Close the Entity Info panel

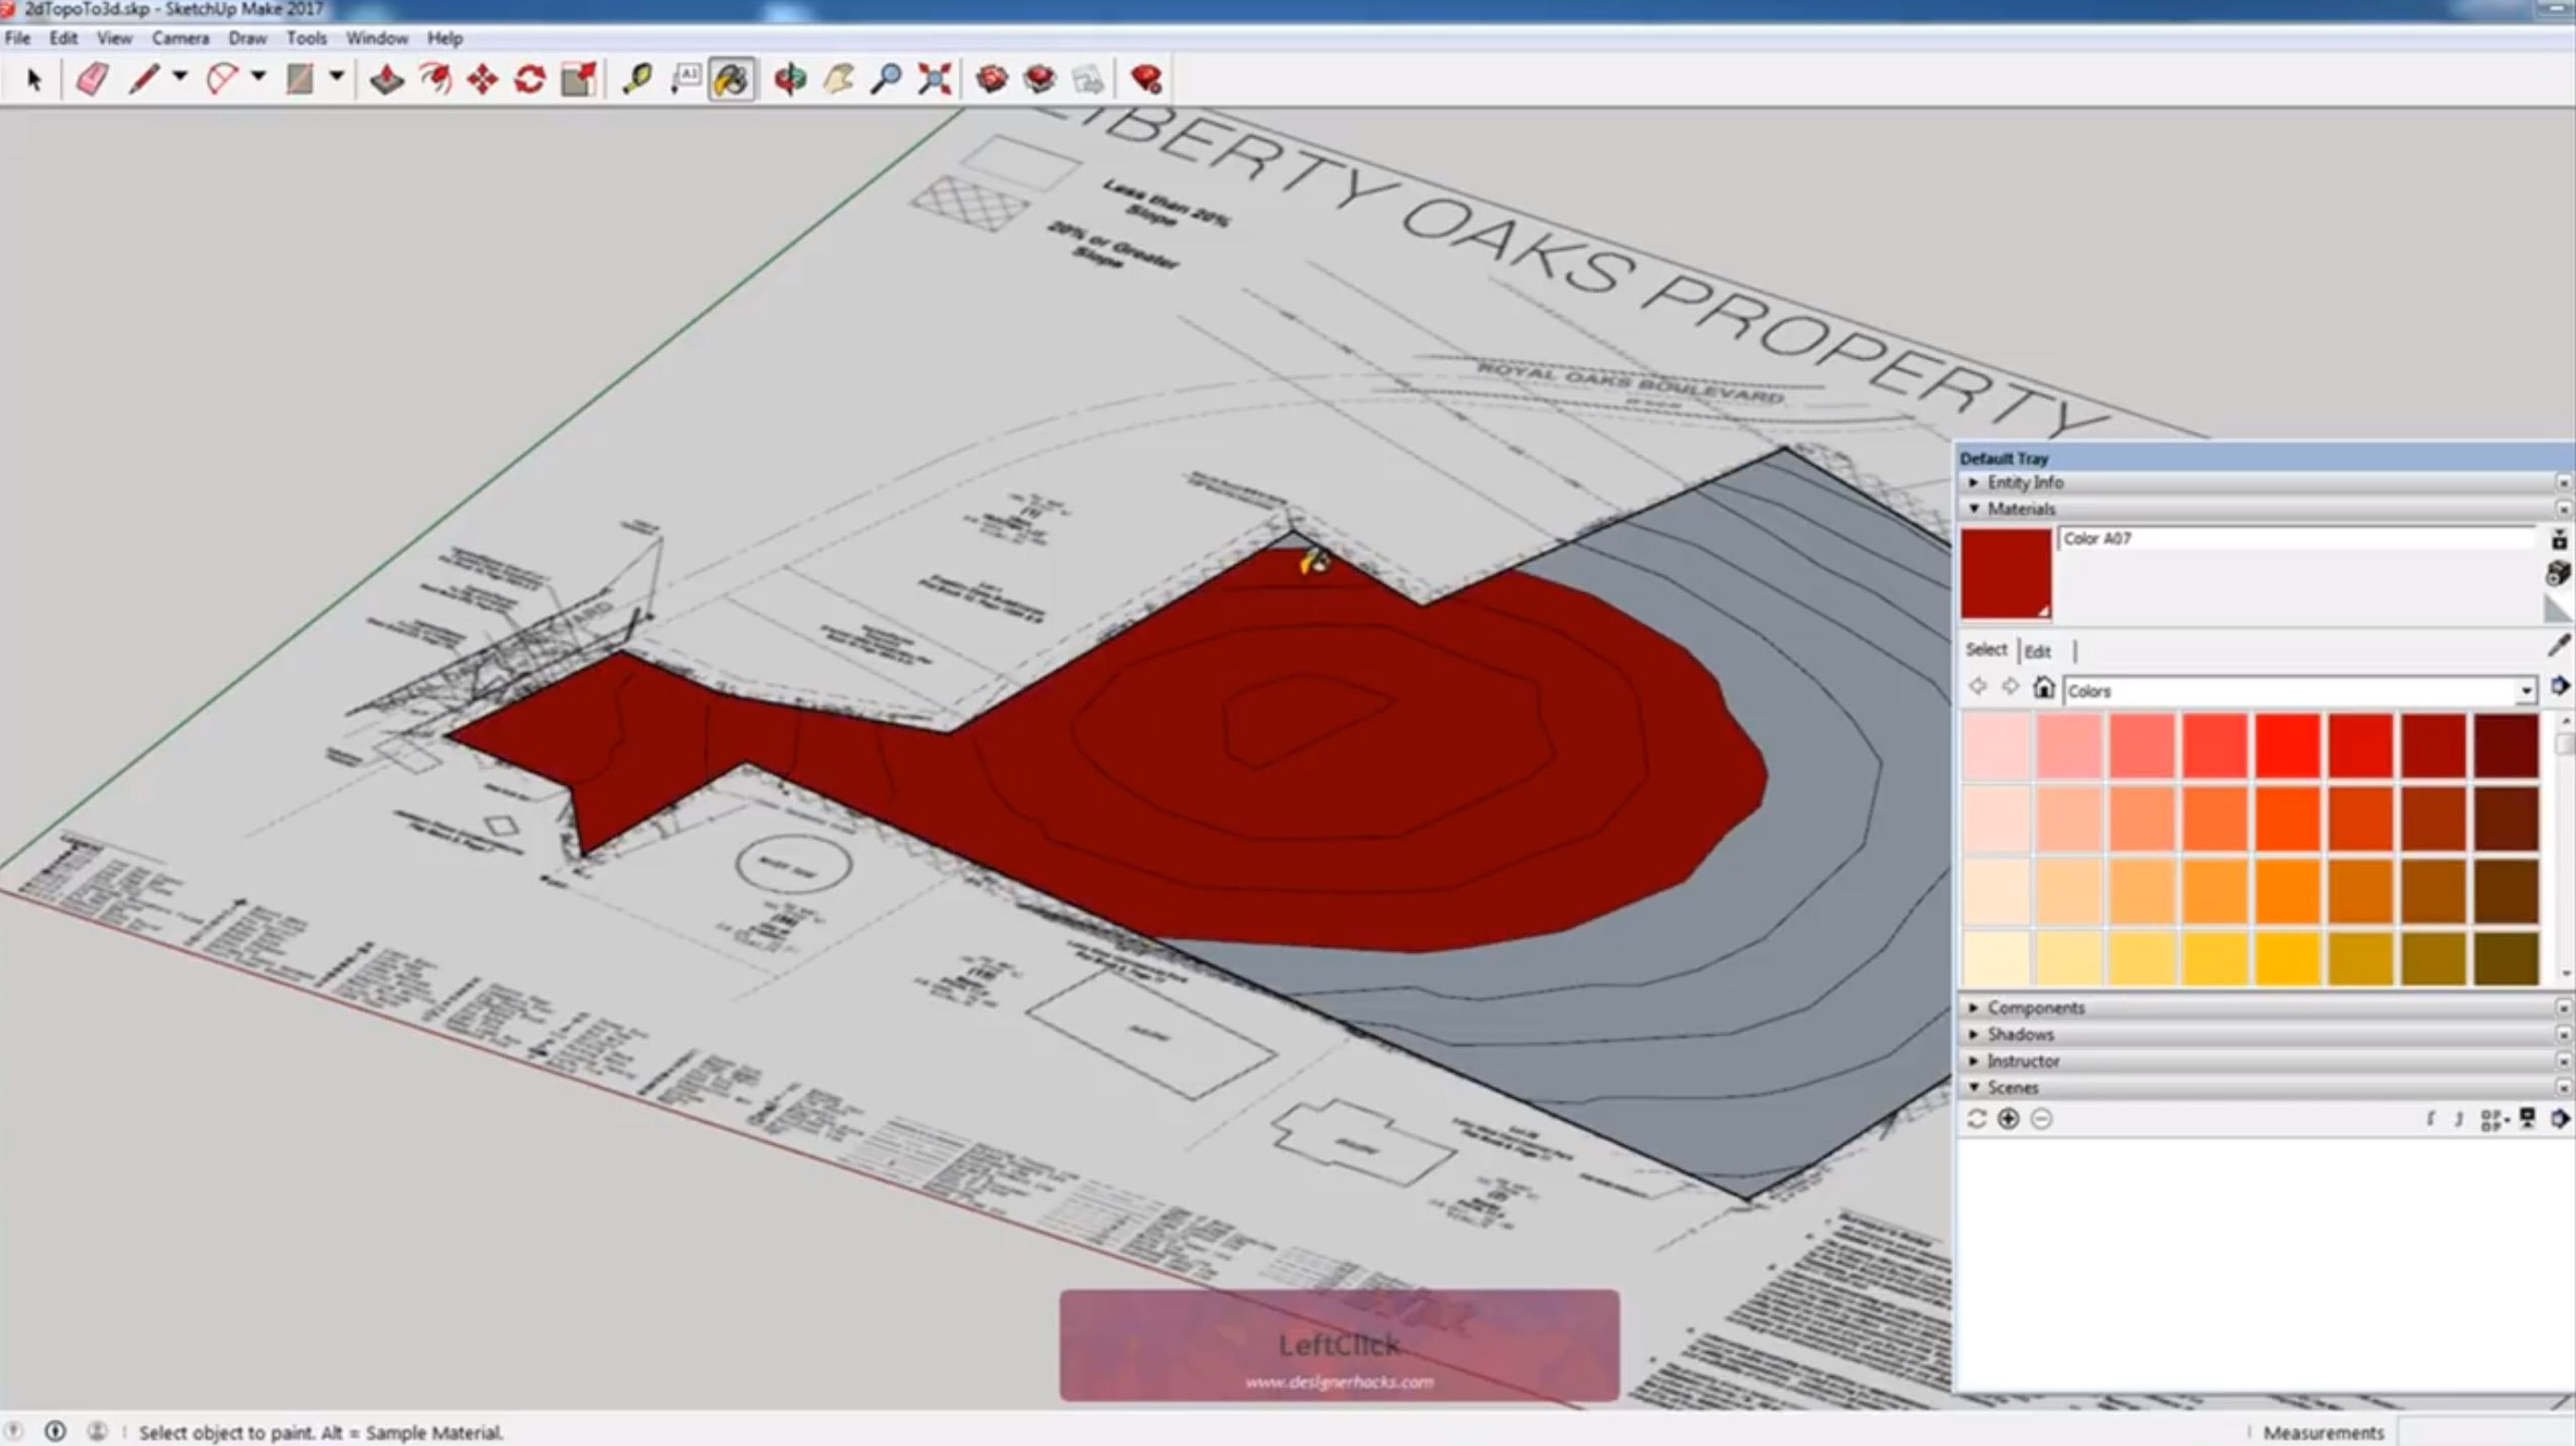(x=2564, y=483)
